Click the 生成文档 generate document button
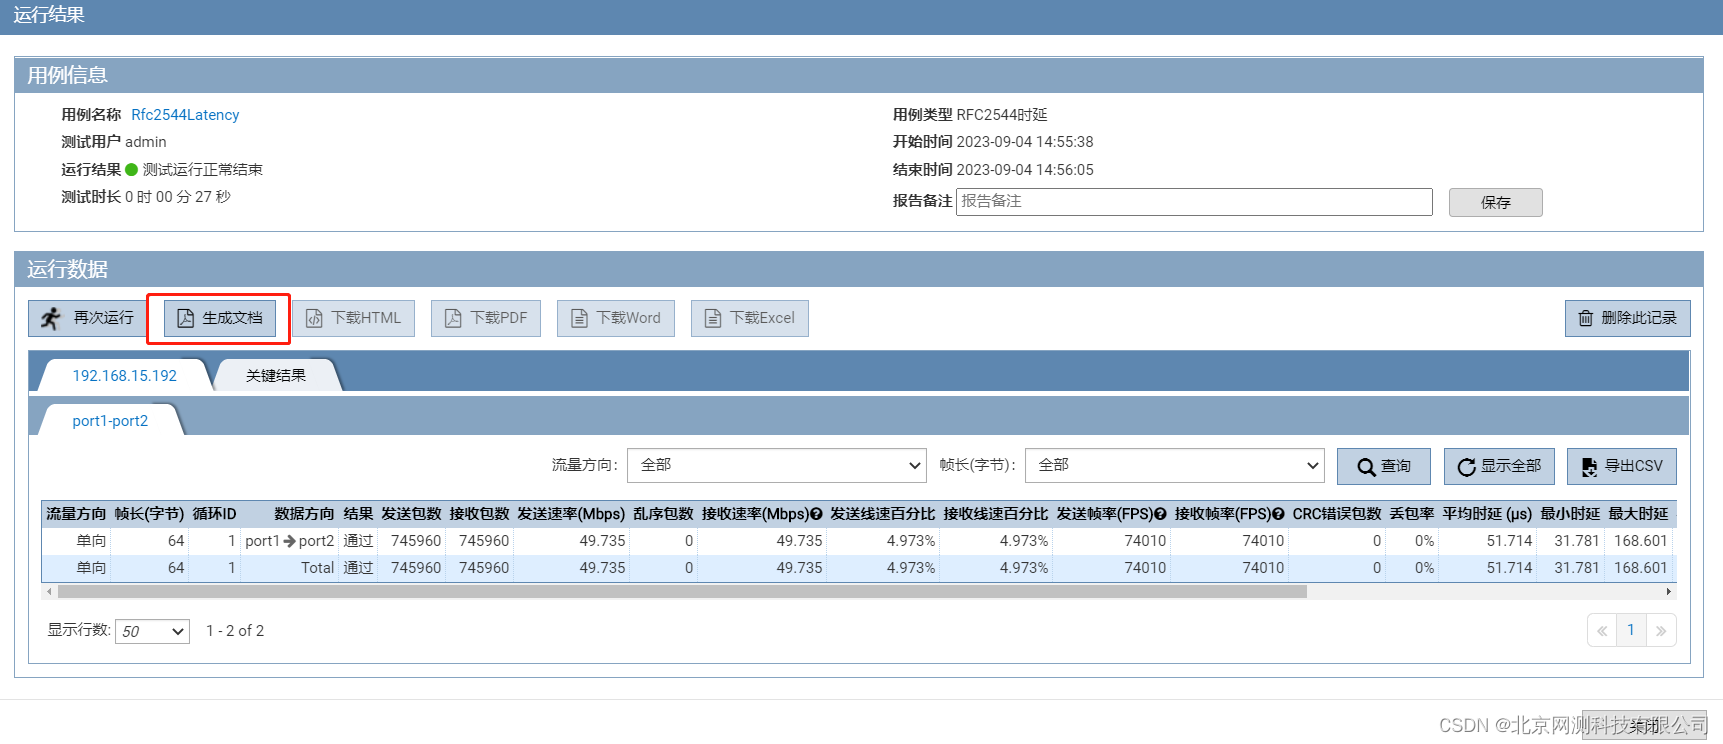The image size is (1723, 744). point(220,318)
